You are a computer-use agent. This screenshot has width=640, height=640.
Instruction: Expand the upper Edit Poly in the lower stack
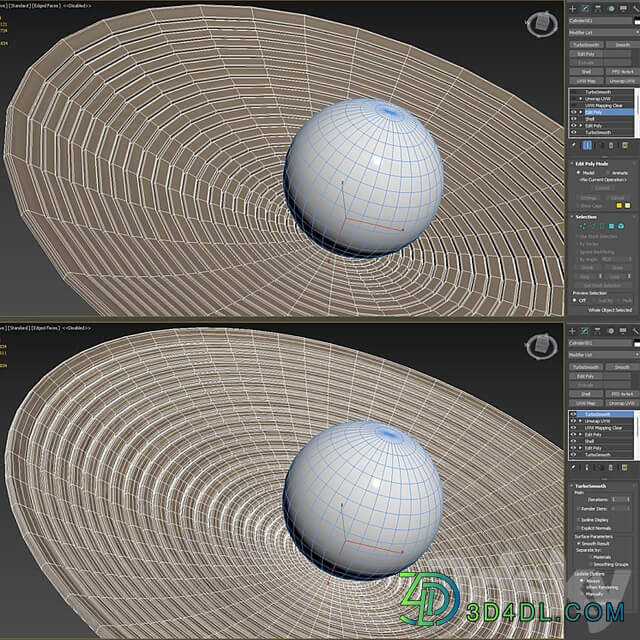(x=580, y=435)
